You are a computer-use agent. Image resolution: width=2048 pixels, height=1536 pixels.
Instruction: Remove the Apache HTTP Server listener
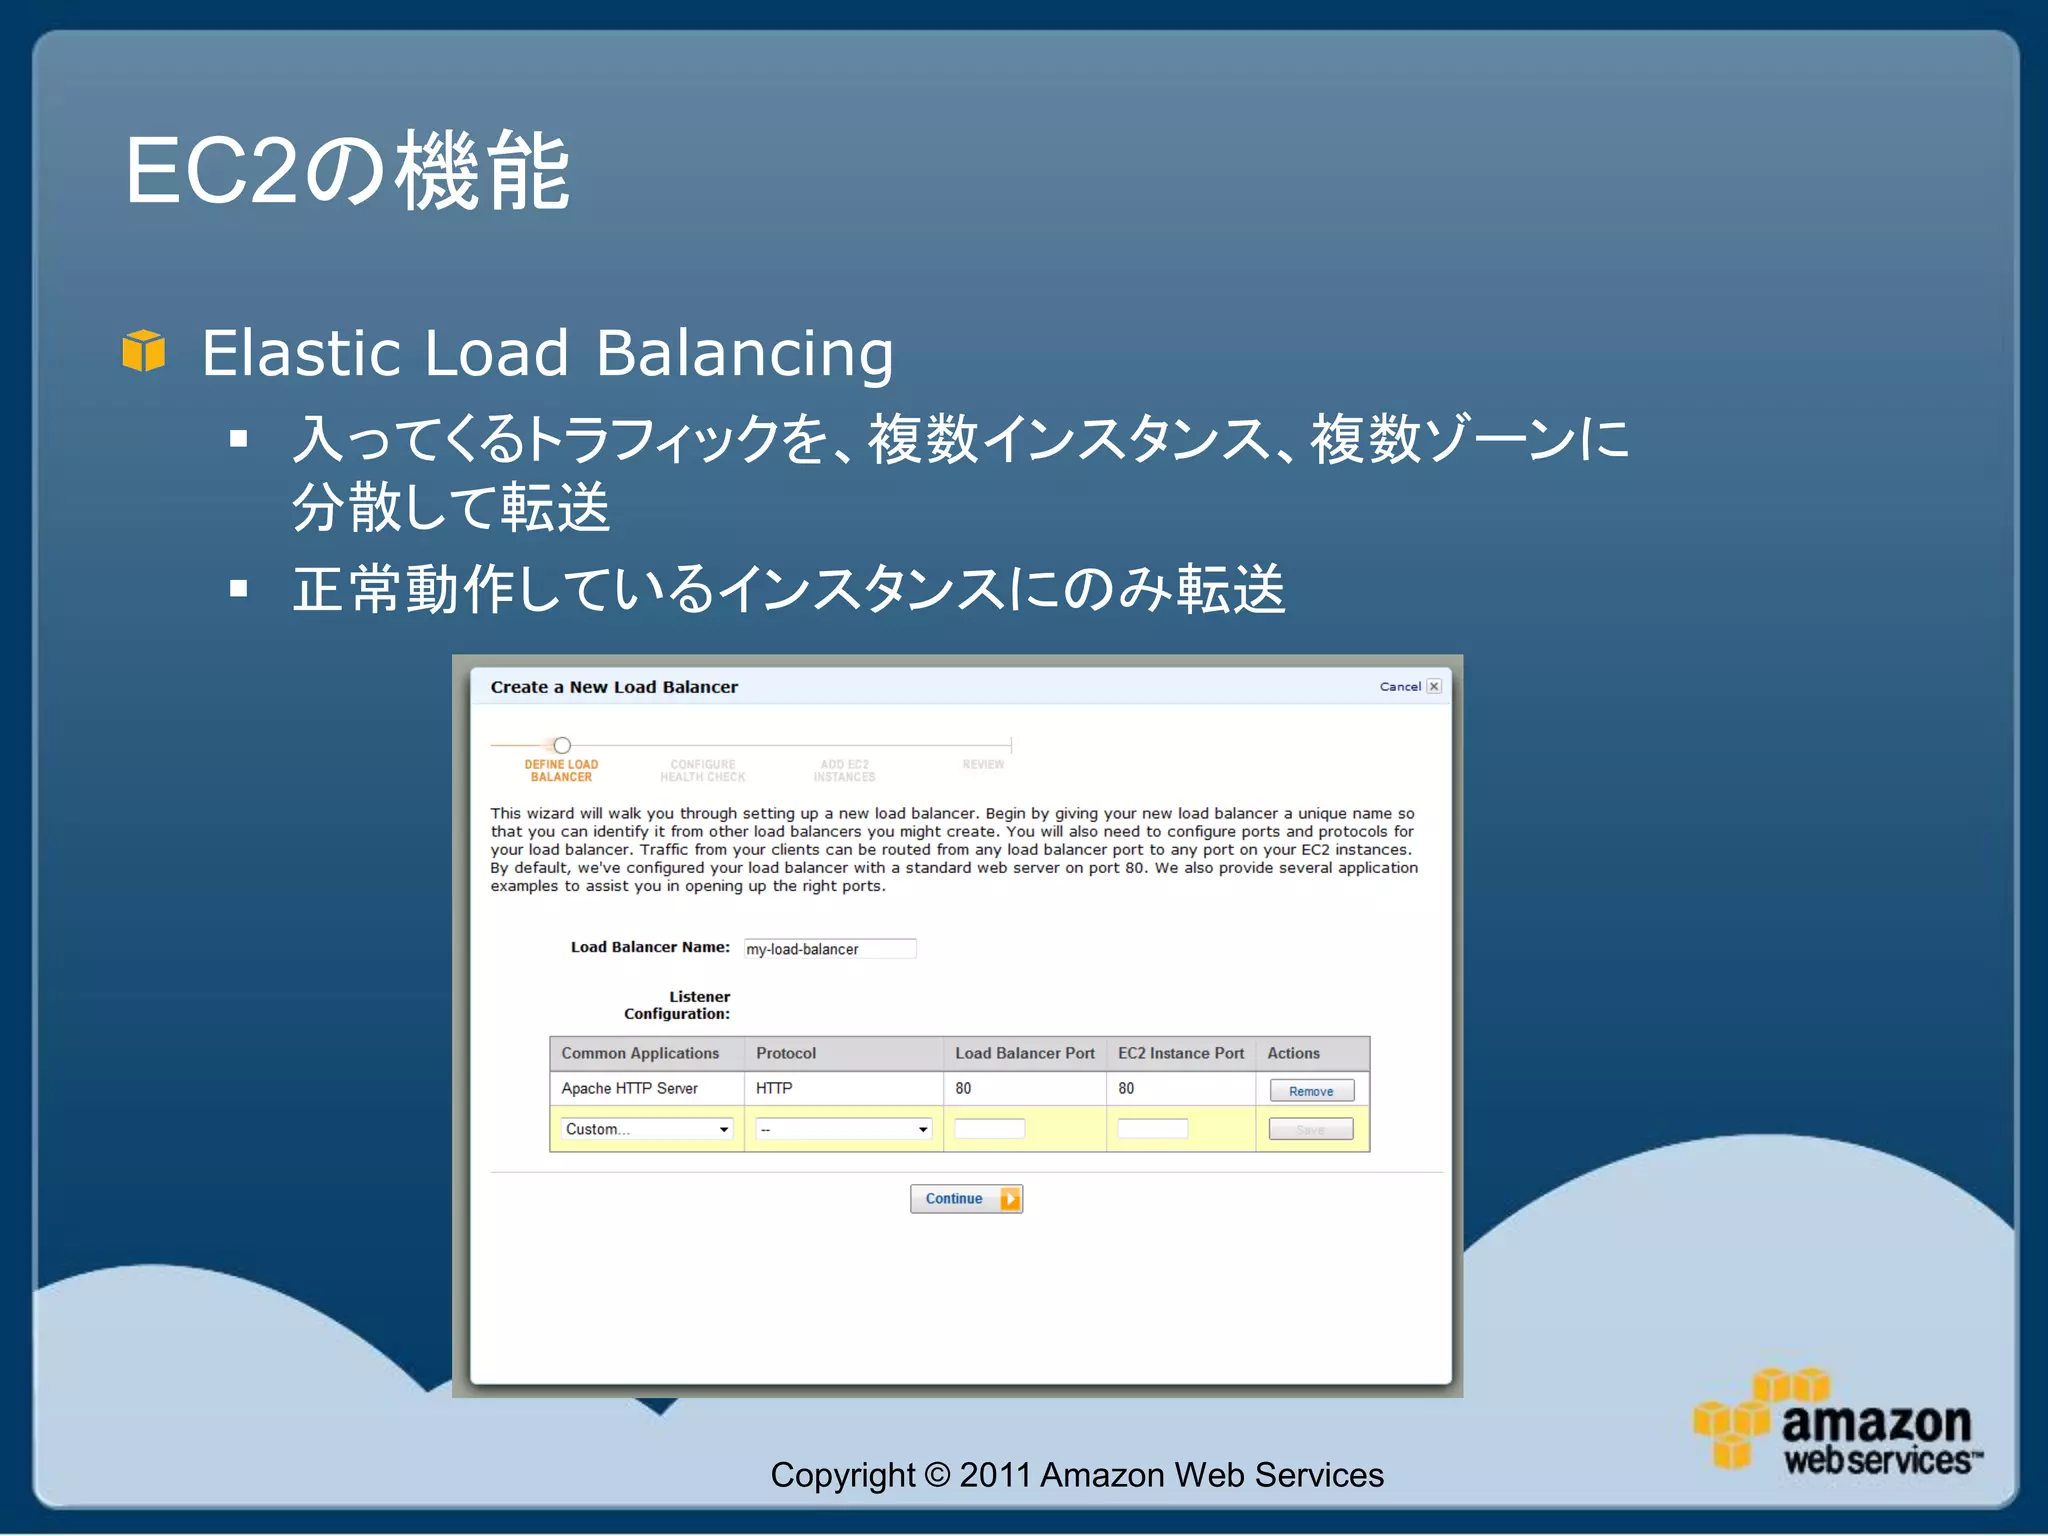coord(1311,1091)
